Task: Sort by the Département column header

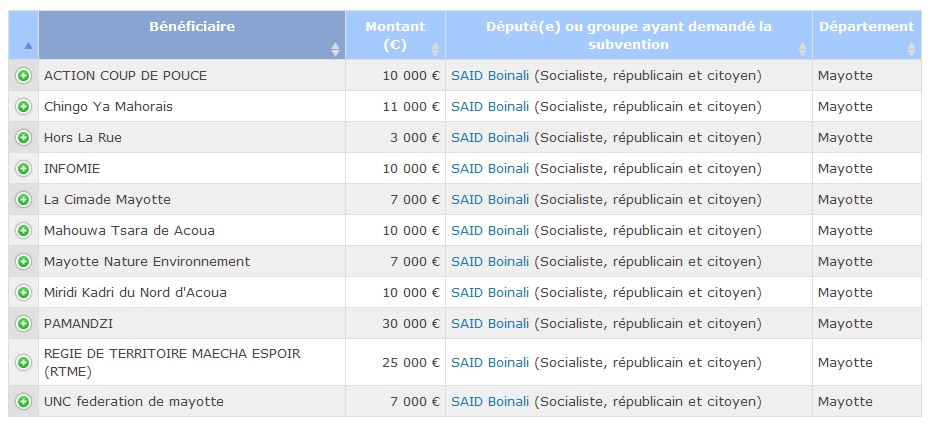Action: coord(866,27)
